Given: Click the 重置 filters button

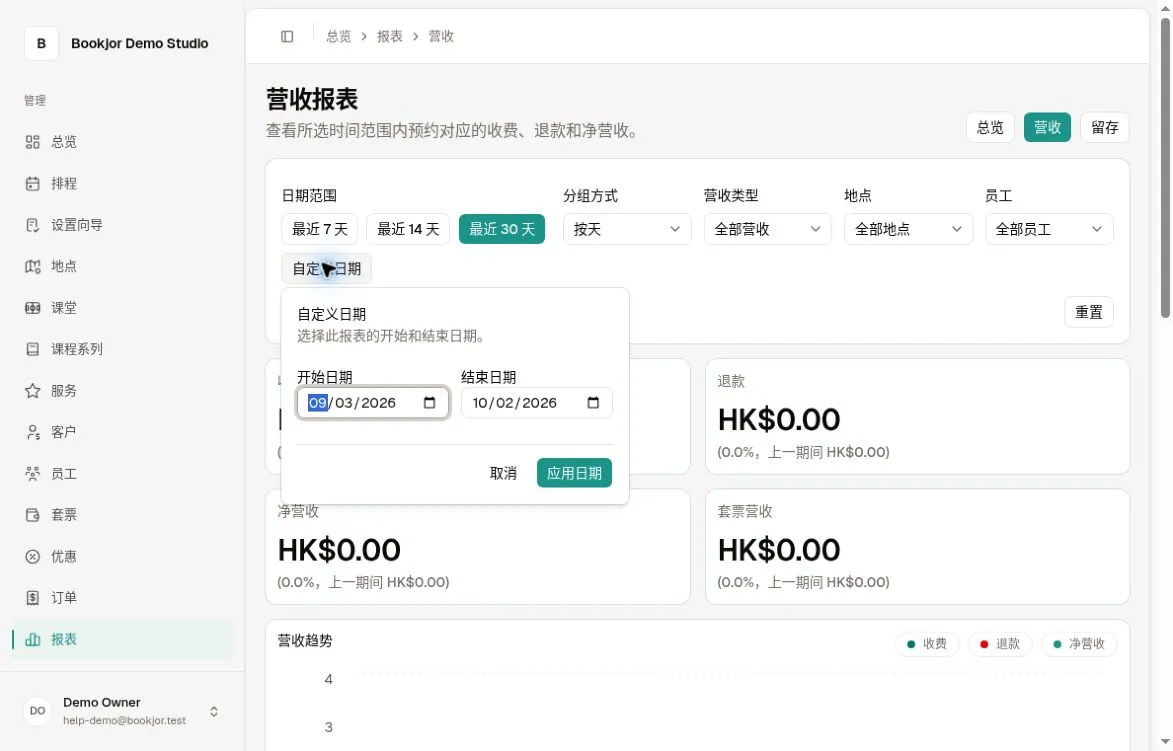Looking at the screenshot, I should click(1088, 312).
